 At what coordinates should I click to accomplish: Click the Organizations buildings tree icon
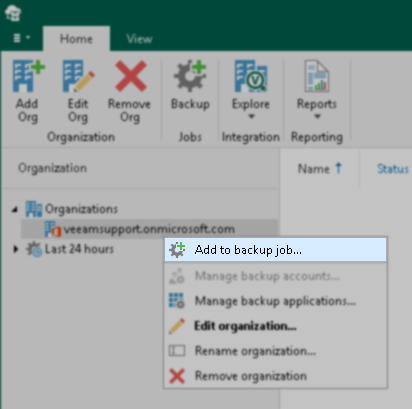(x=34, y=209)
